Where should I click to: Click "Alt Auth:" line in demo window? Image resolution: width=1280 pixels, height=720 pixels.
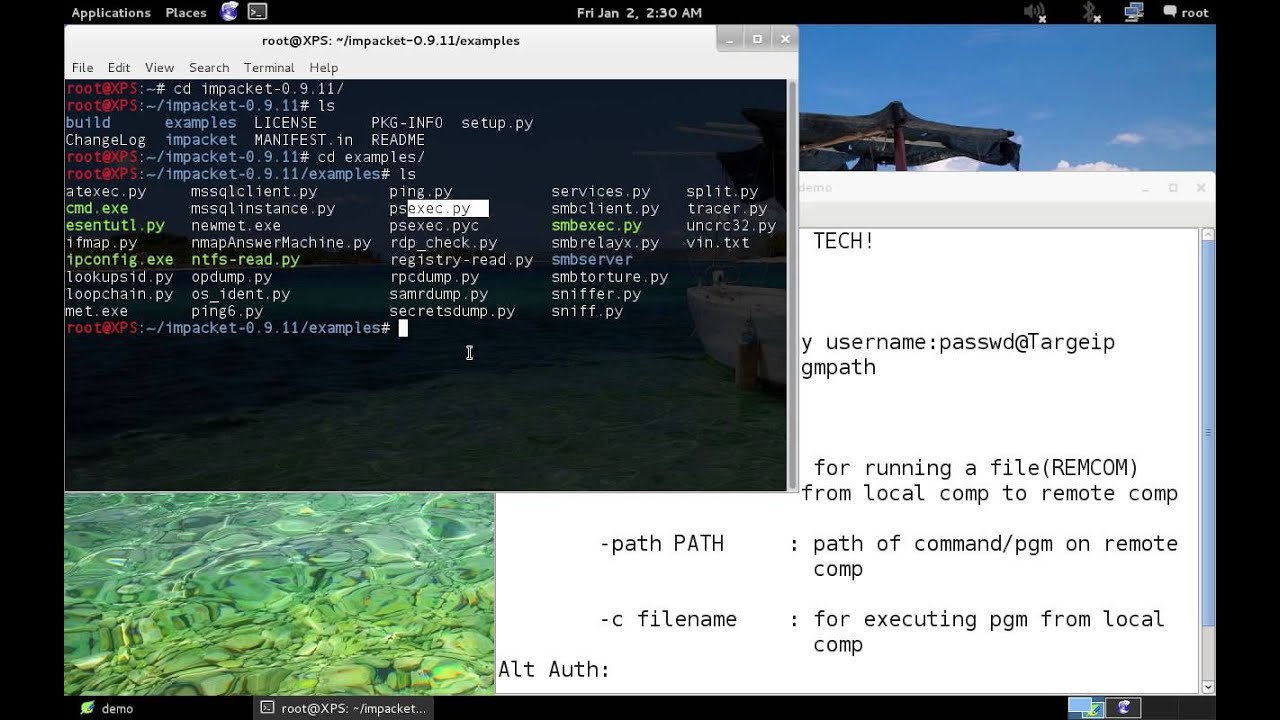point(554,669)
